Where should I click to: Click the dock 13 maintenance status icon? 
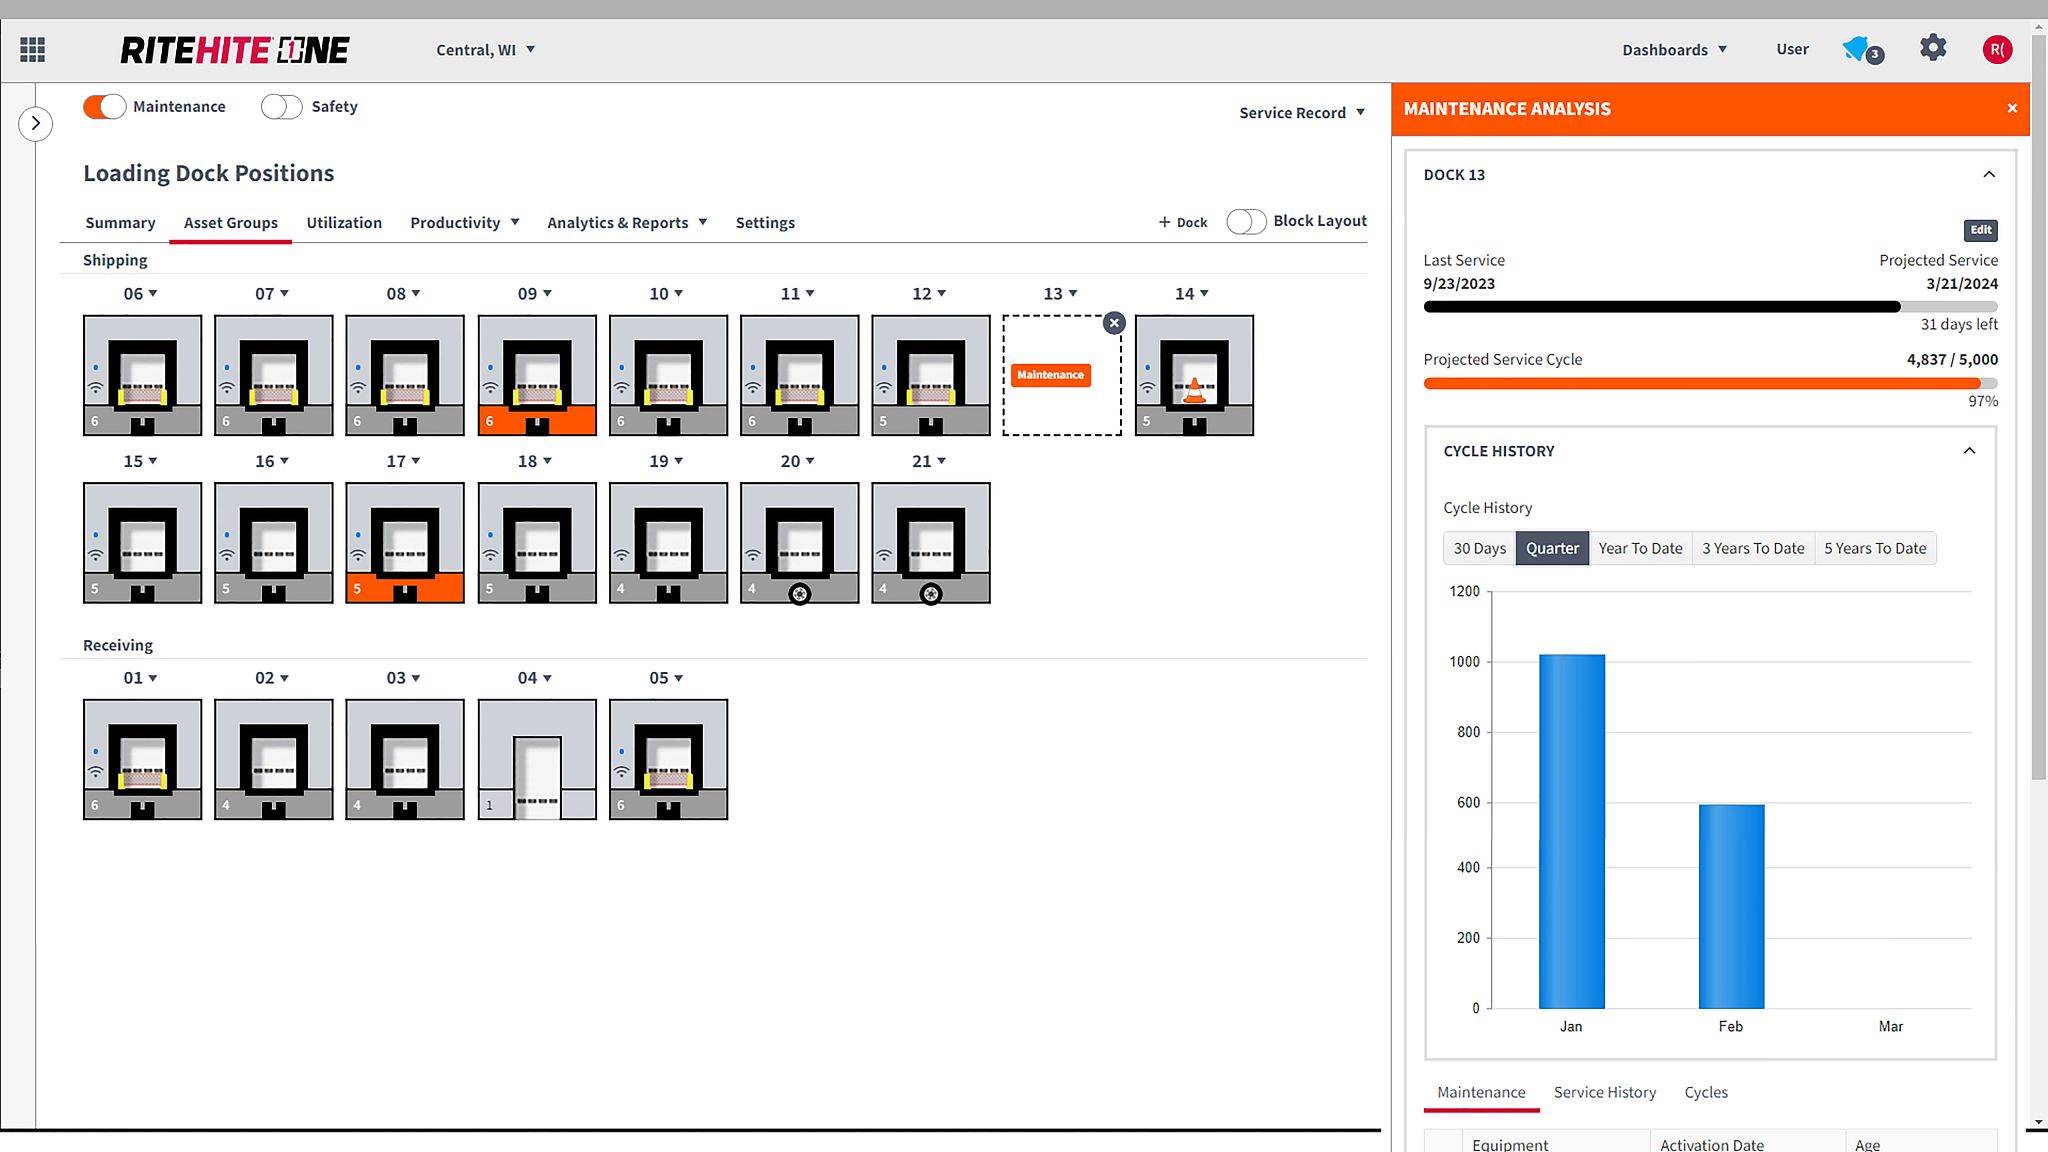1051,374
